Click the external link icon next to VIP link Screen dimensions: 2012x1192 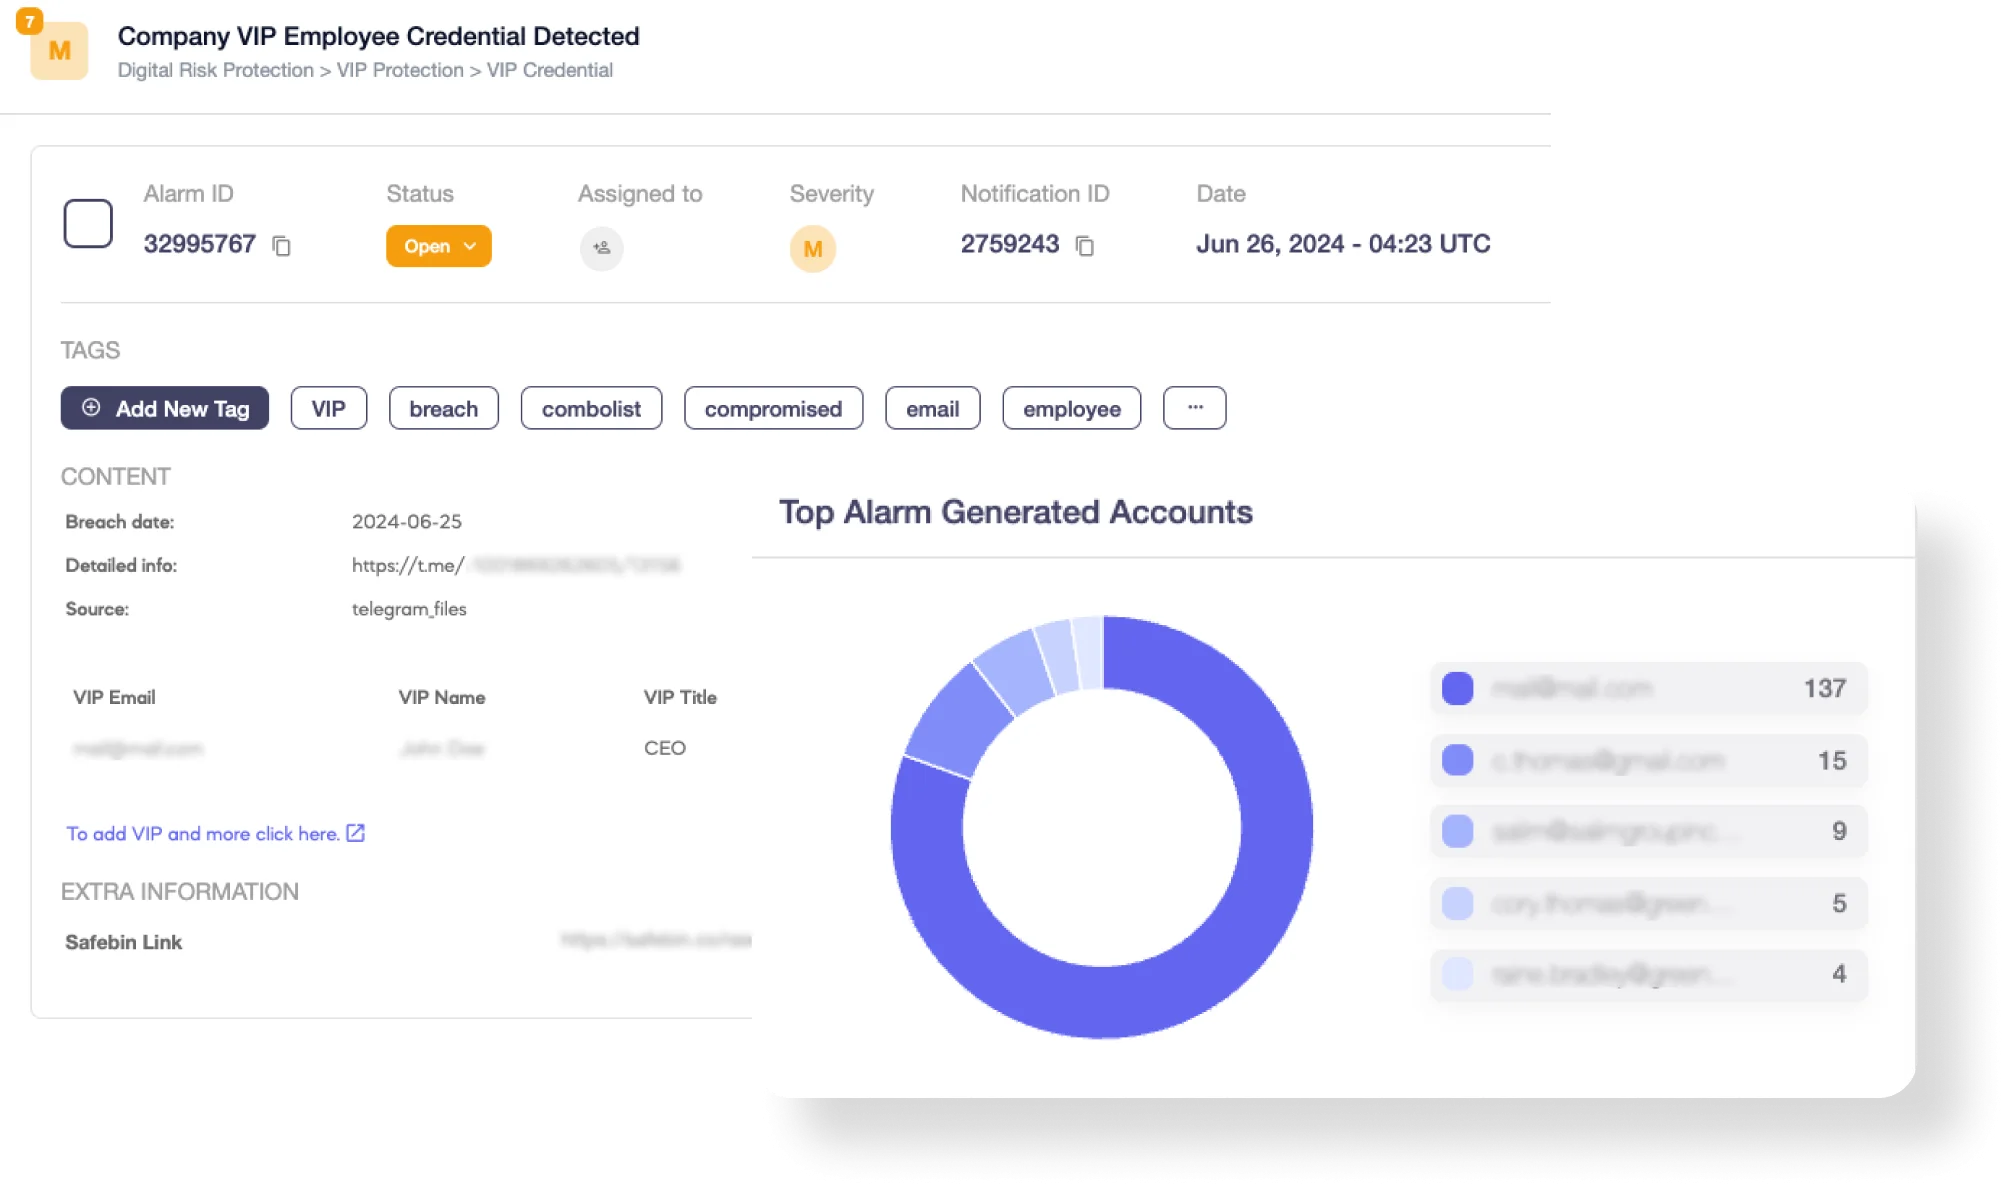[x=356, y=833]
